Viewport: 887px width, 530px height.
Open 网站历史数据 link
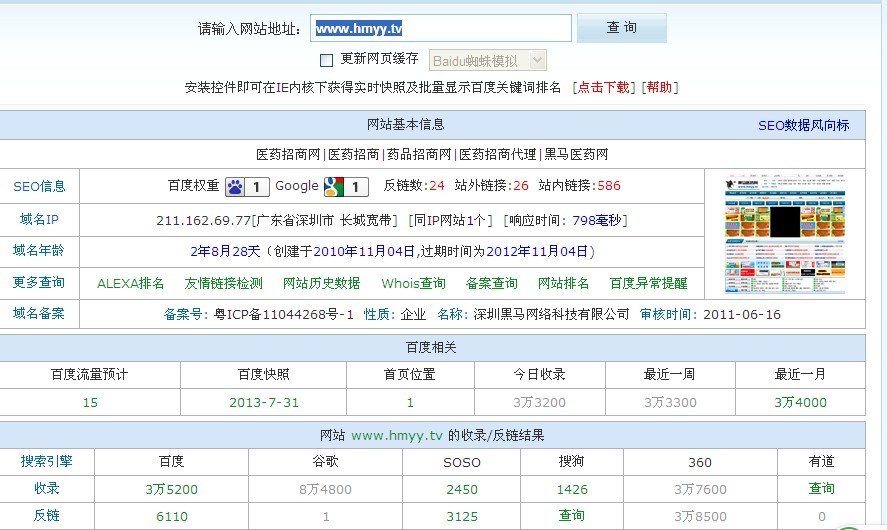(321, 283)
